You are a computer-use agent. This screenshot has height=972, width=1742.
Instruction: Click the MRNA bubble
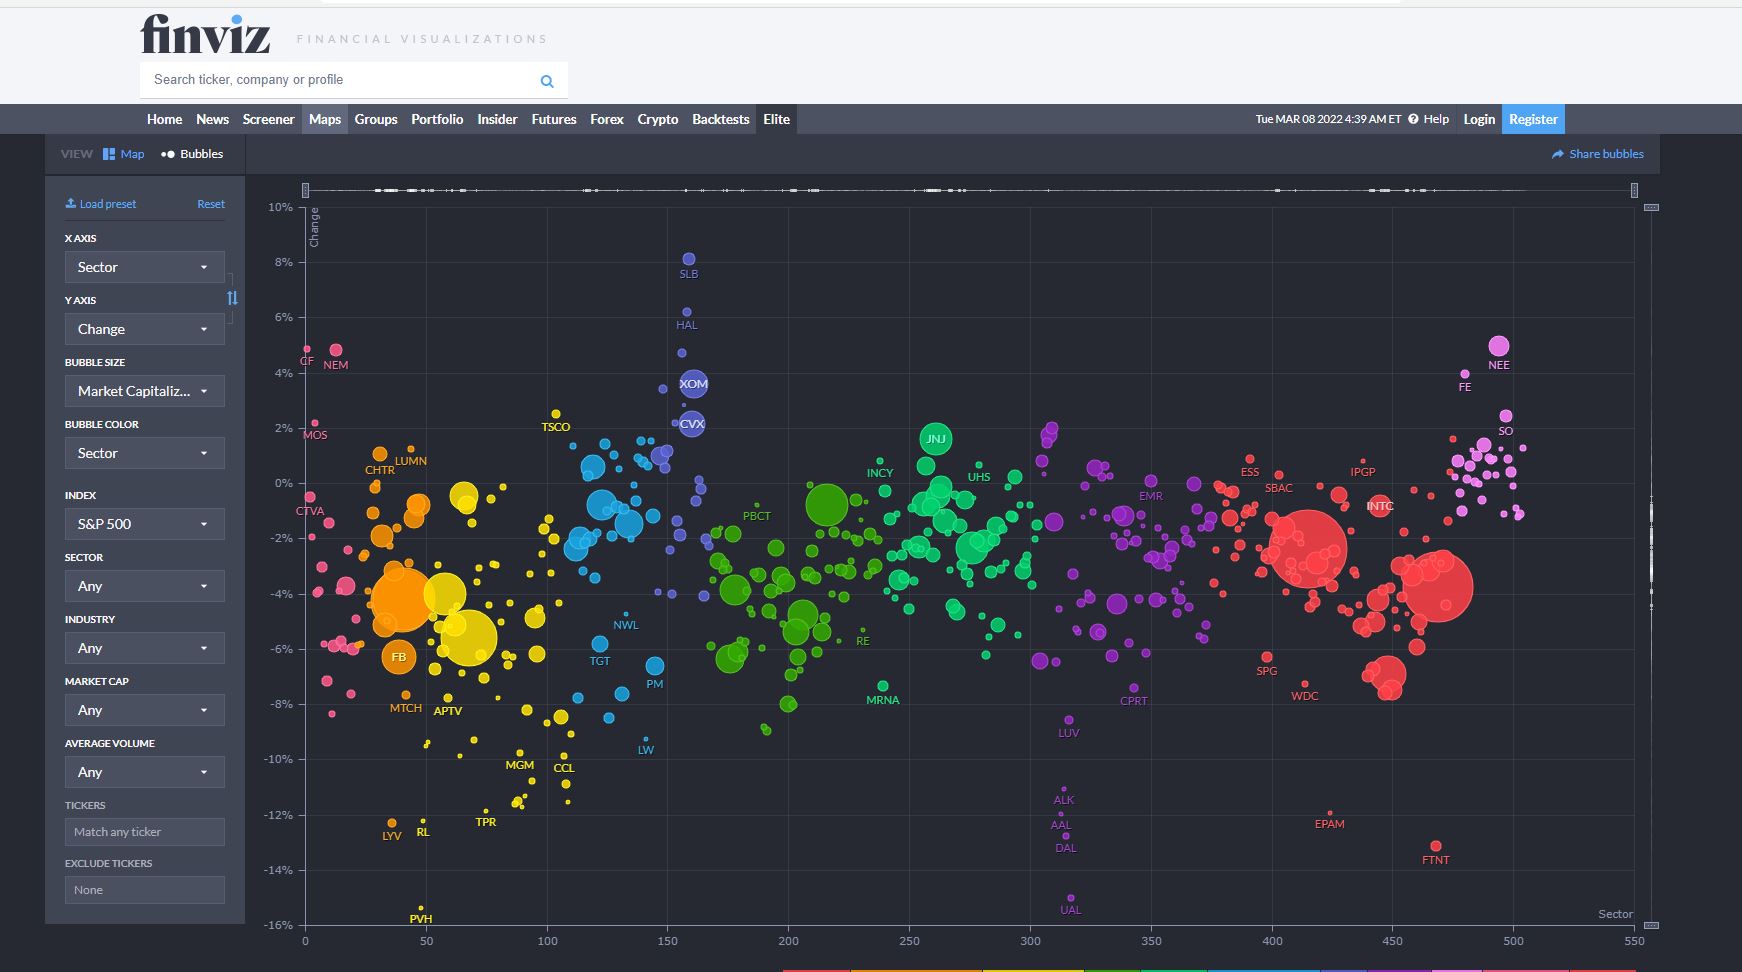pos(883,686)
